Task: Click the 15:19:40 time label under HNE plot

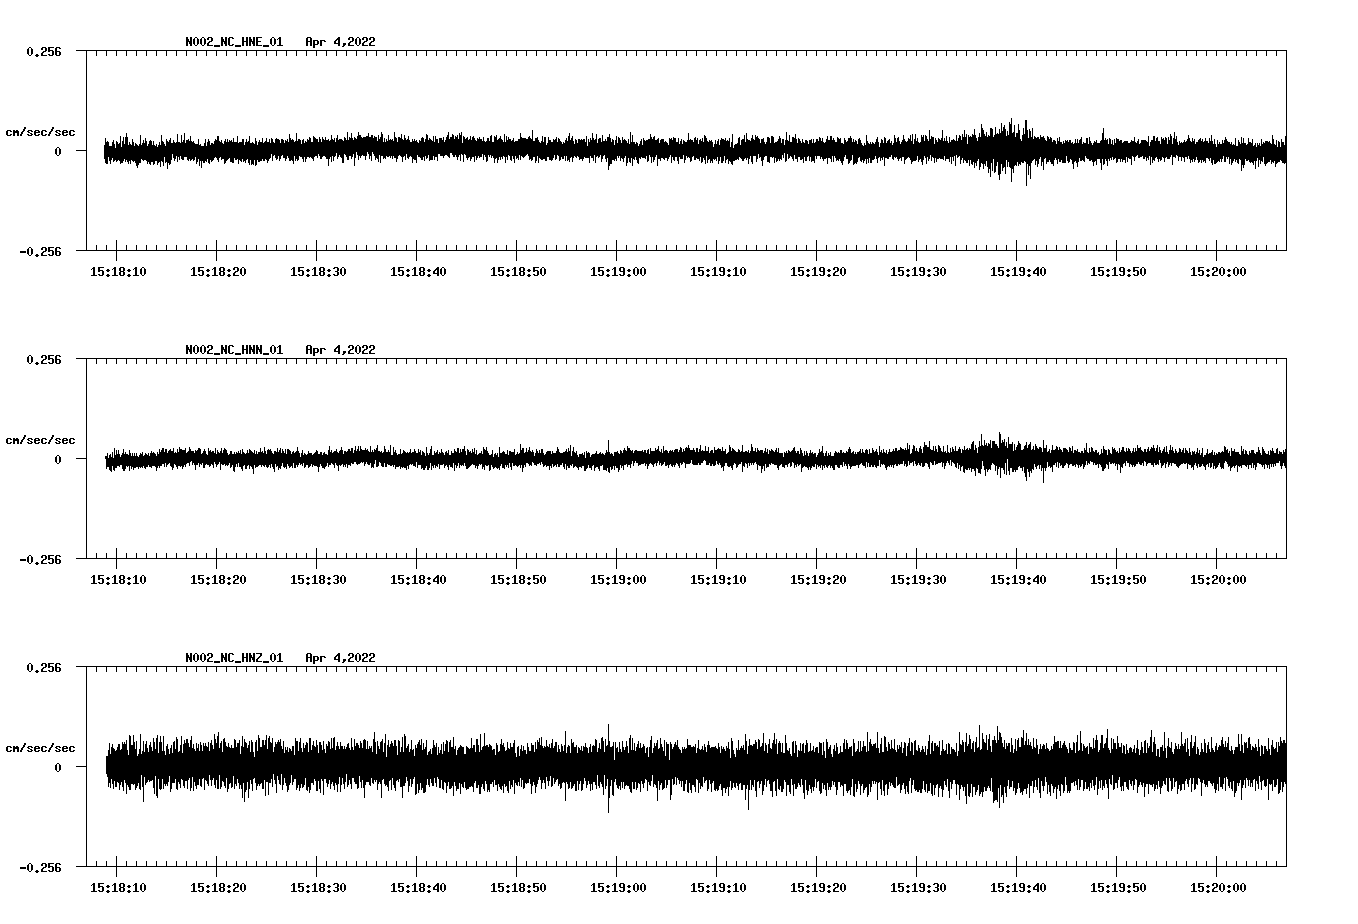Action: [x=1018, y=271]
